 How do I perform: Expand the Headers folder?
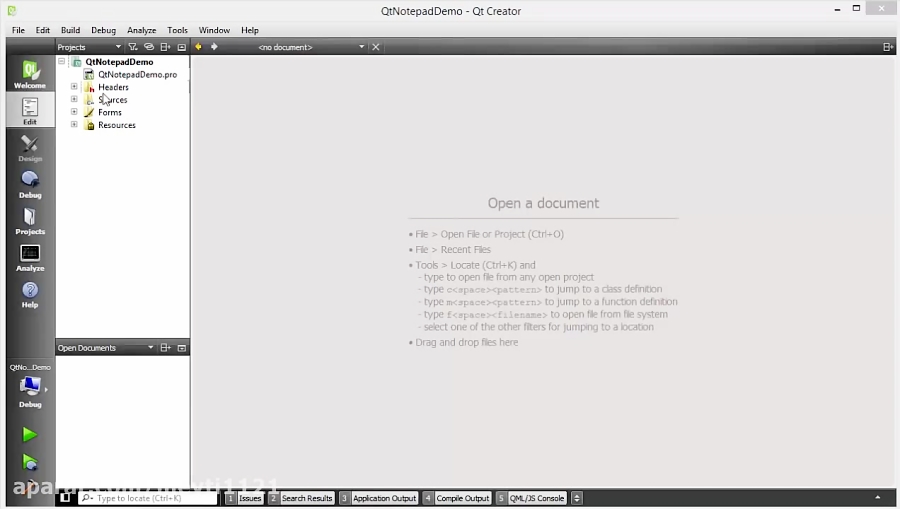pos(74,87)
